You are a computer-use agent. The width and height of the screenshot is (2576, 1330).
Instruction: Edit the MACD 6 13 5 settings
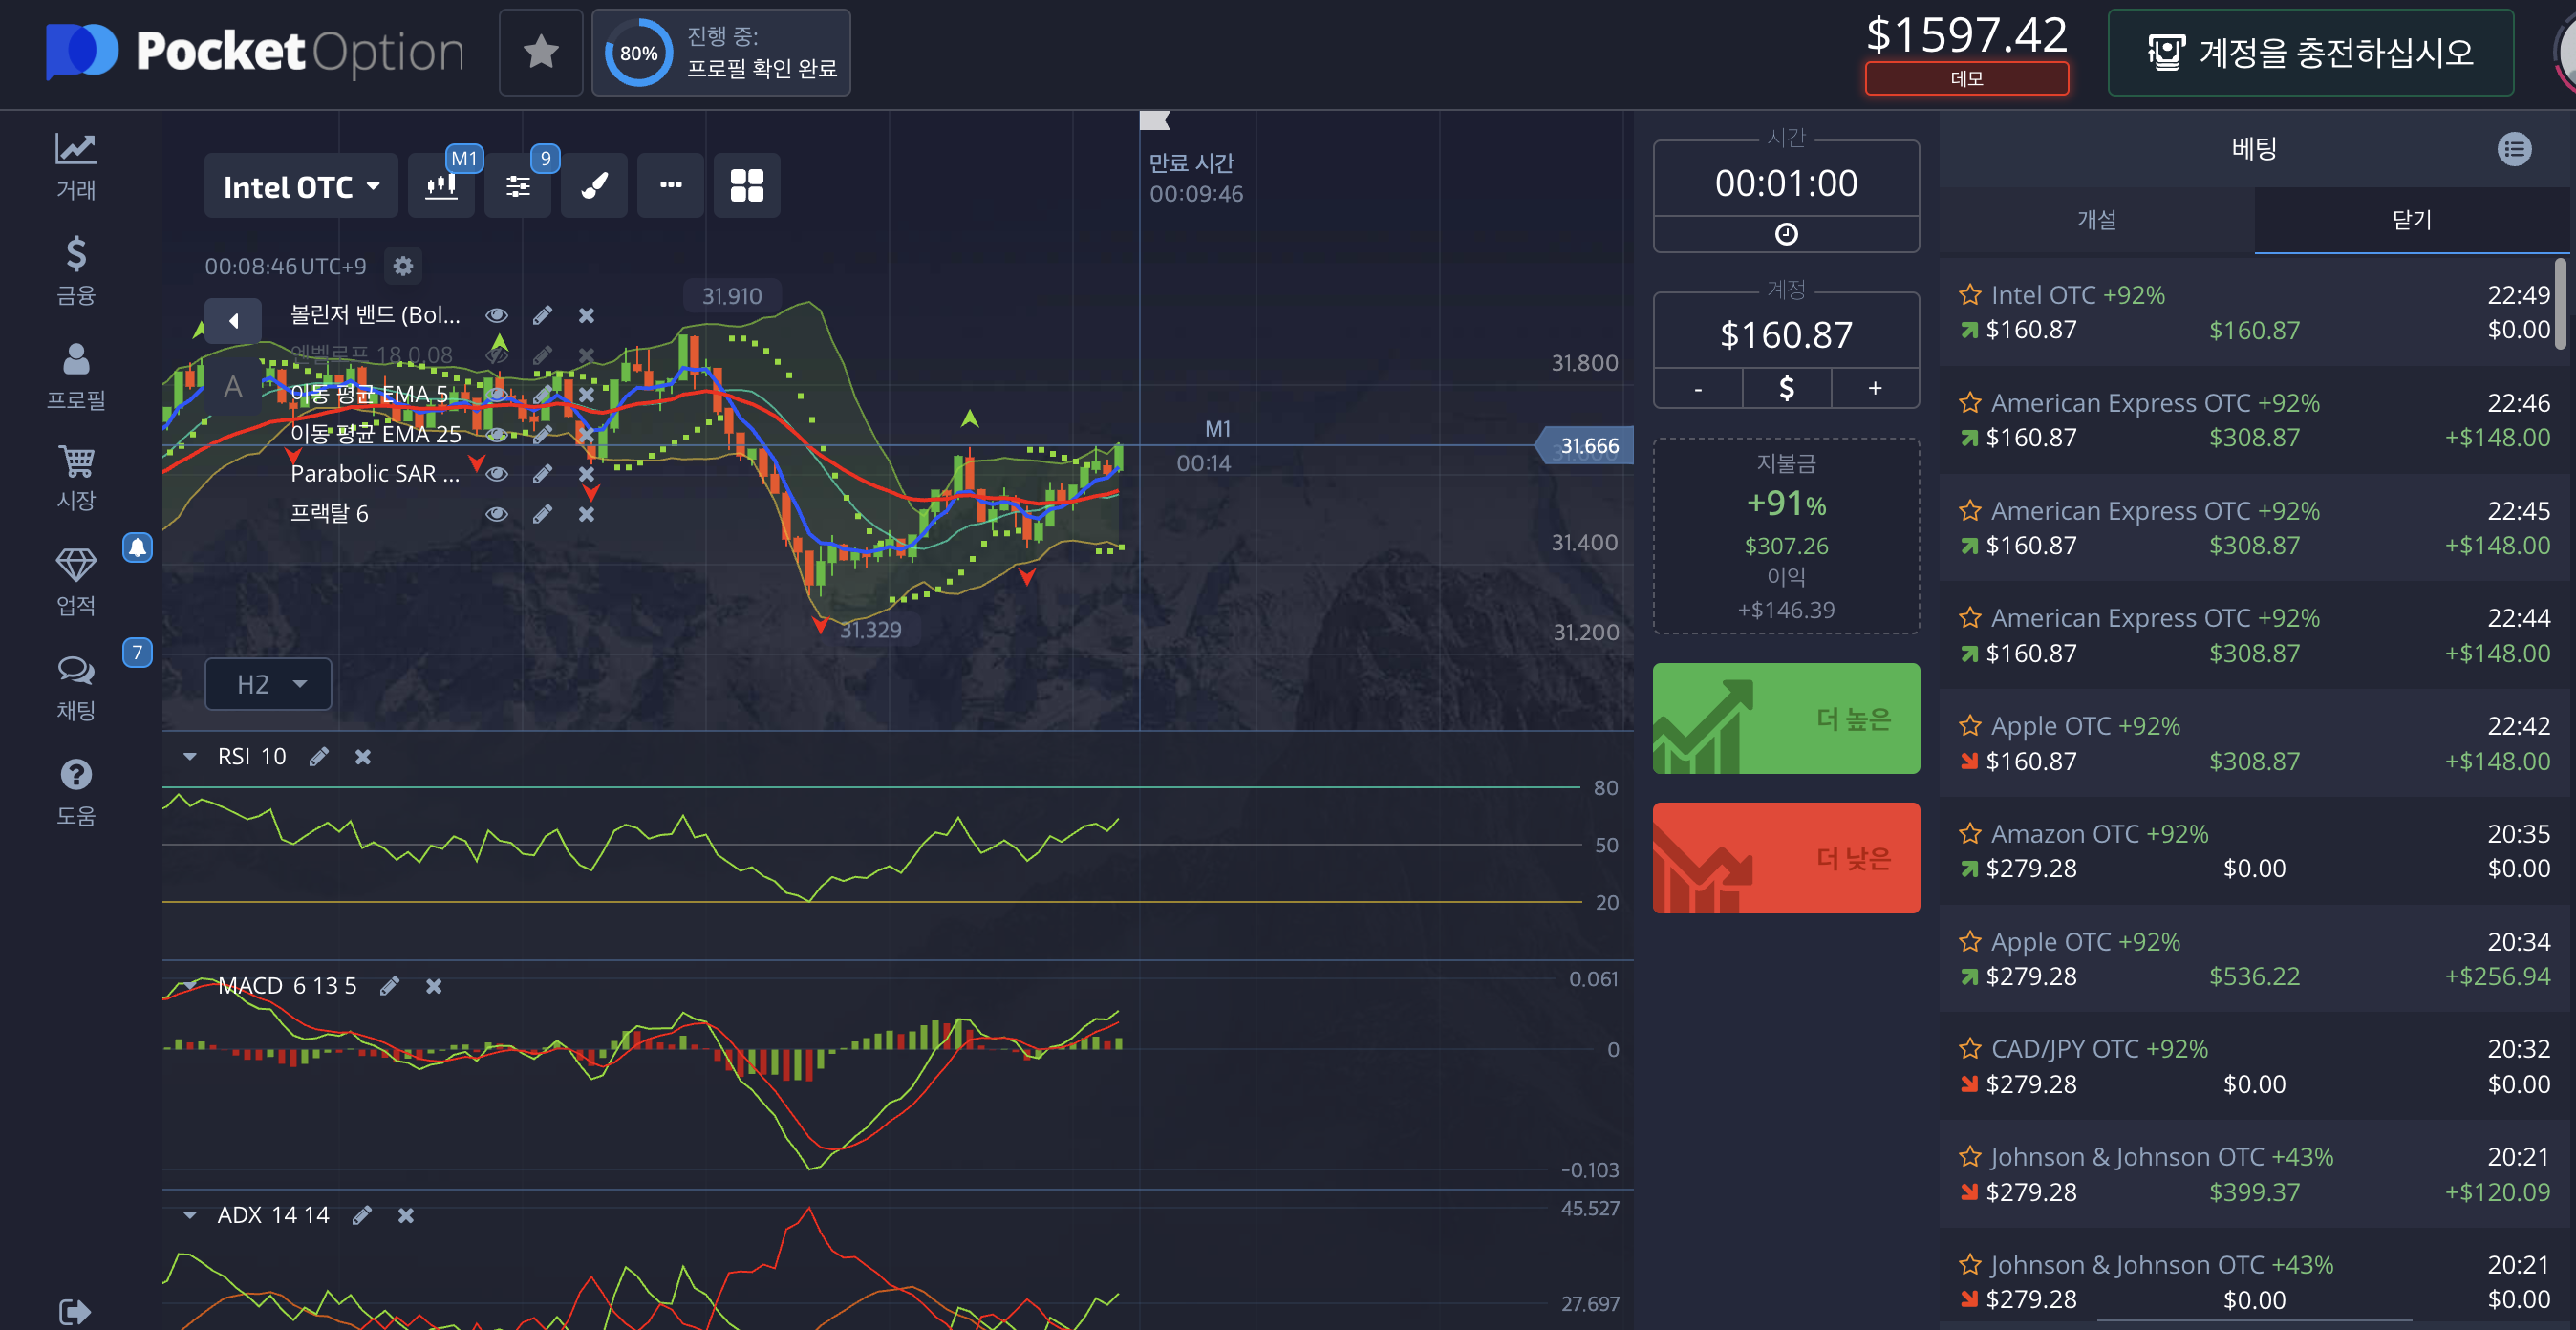390,986
